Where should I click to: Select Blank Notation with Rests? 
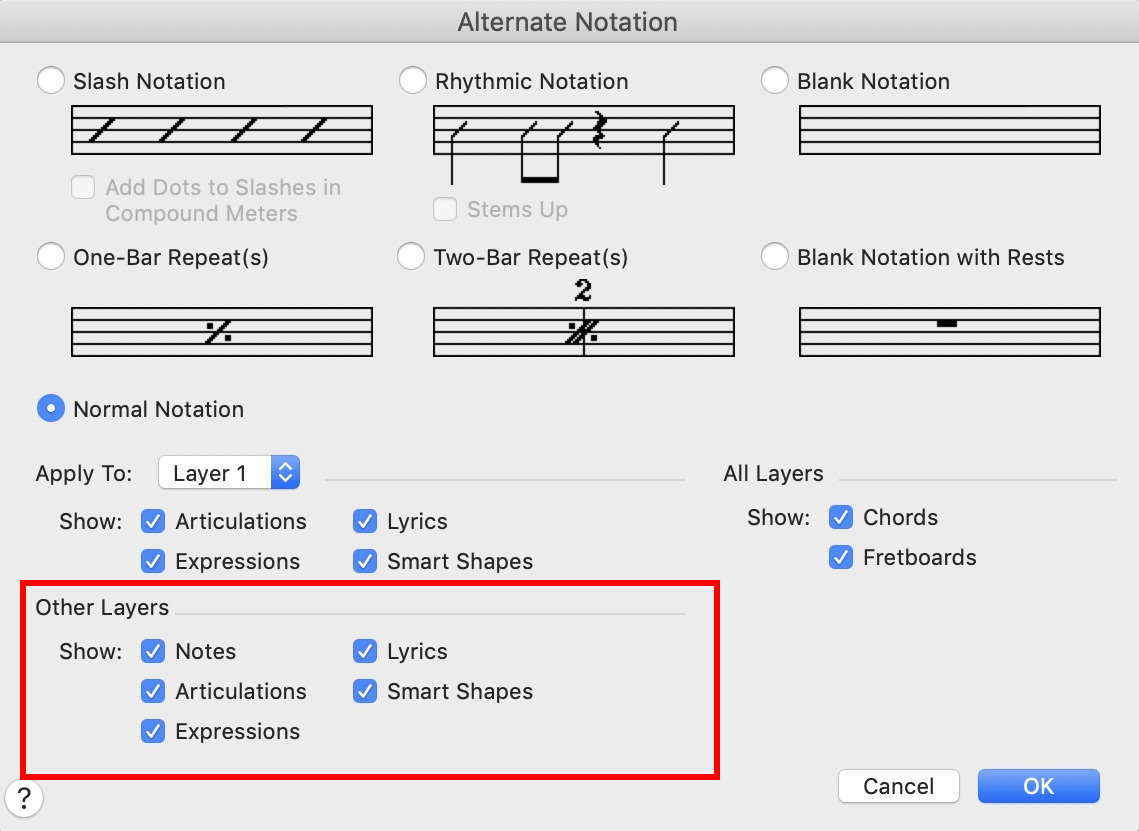coord(775,257)
